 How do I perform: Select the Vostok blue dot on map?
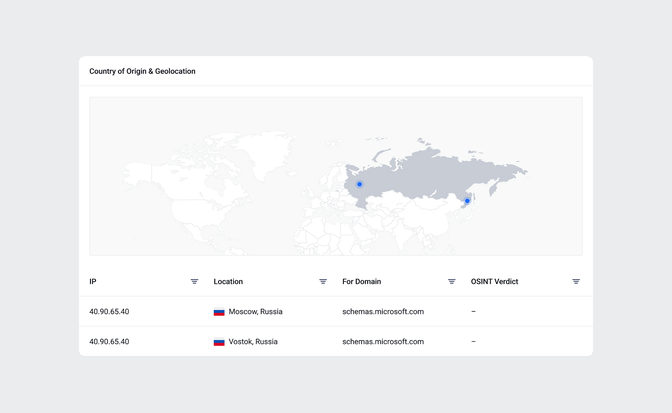click(467, 201)
